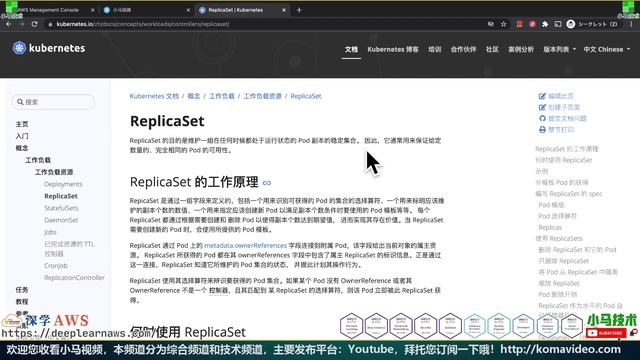
Task: Click the create-child-page pencil icon
Action: (x=542, y=107)
